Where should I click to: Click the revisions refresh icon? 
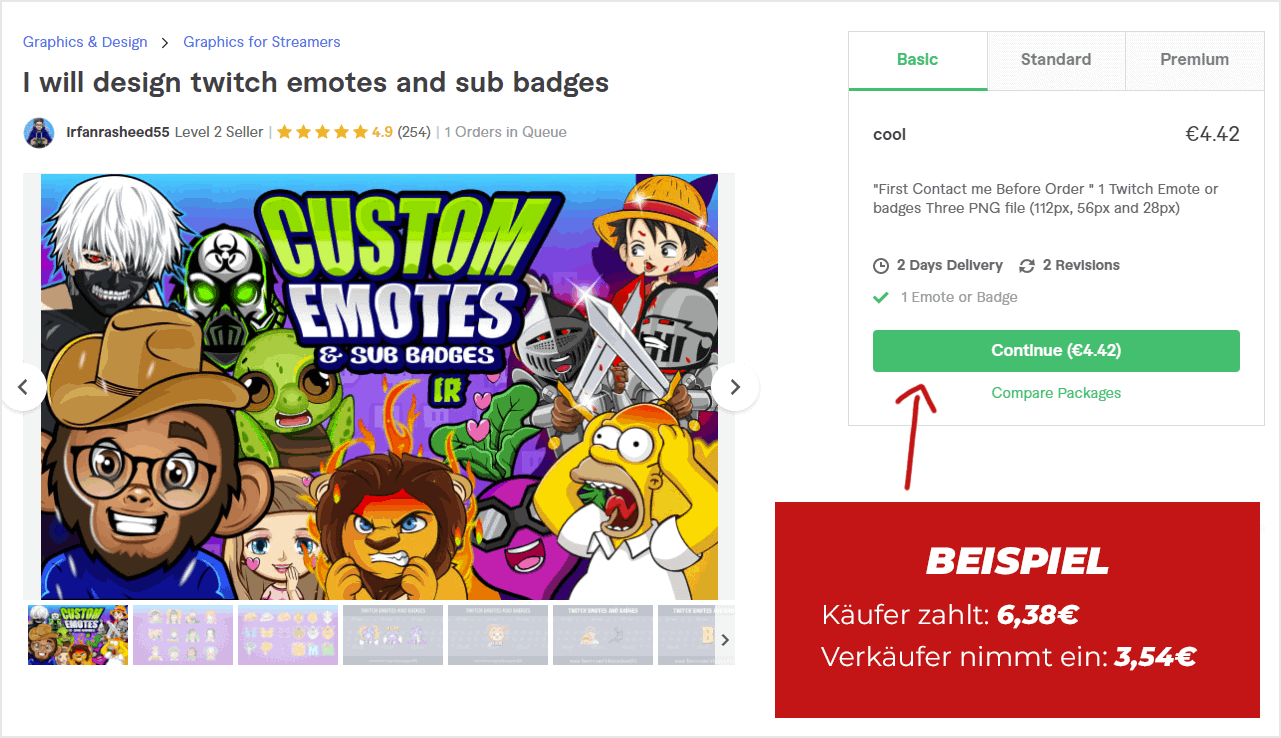1027,266
